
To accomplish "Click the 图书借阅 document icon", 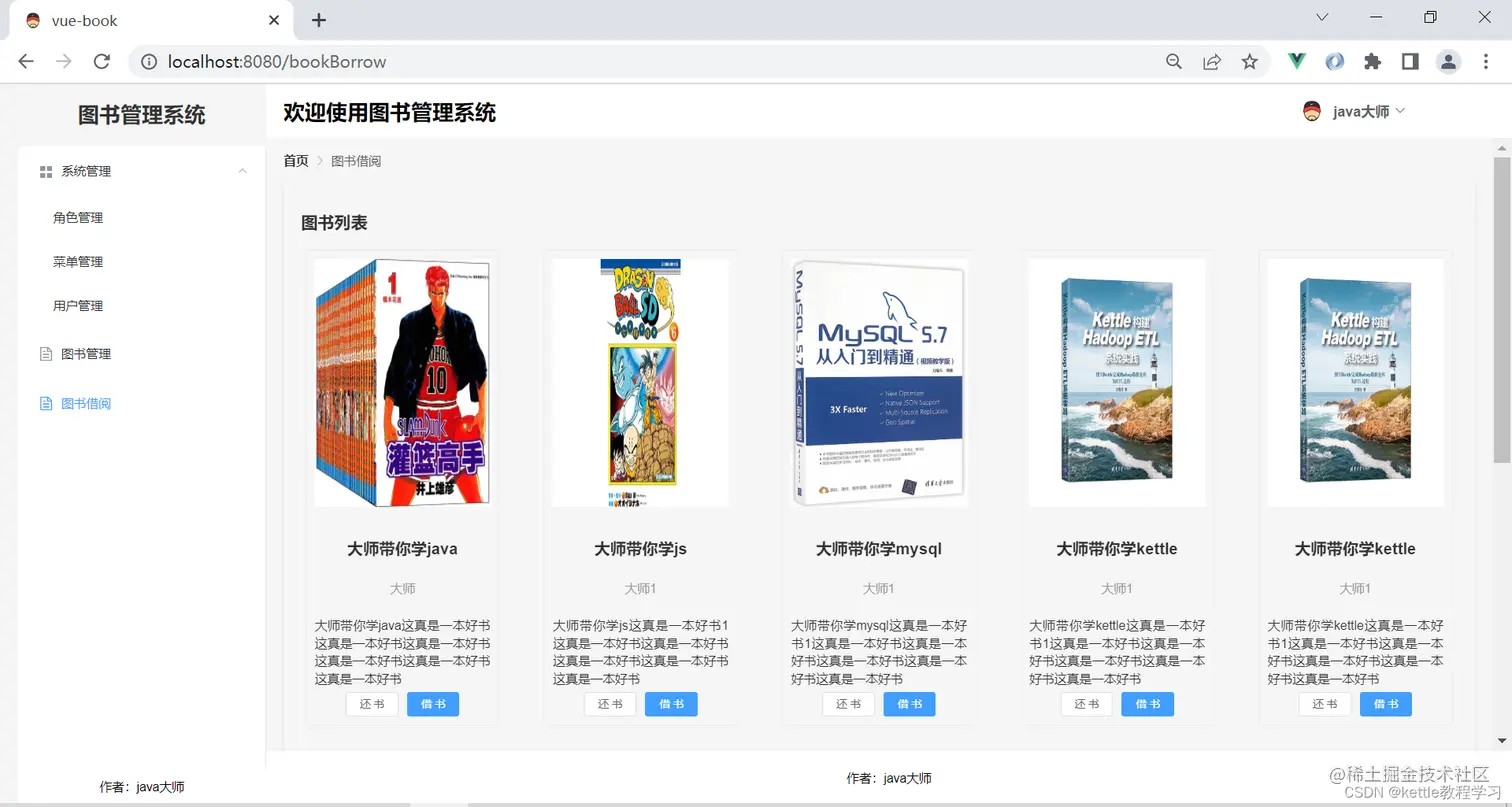I will [45, 403].
